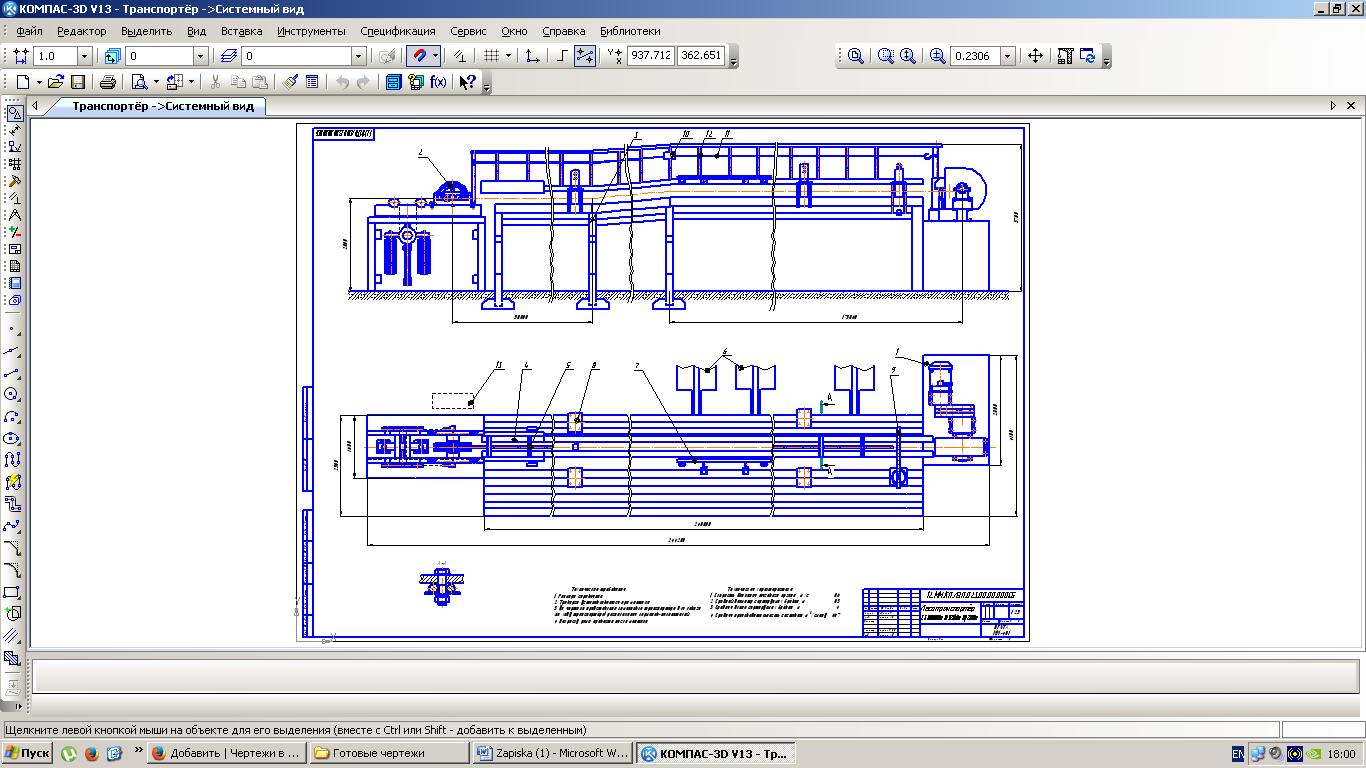This screenshot has width=1366, height=768.
Task: Open the Инструменты menu
Action: pyautogui.click(x=311, y=31)
